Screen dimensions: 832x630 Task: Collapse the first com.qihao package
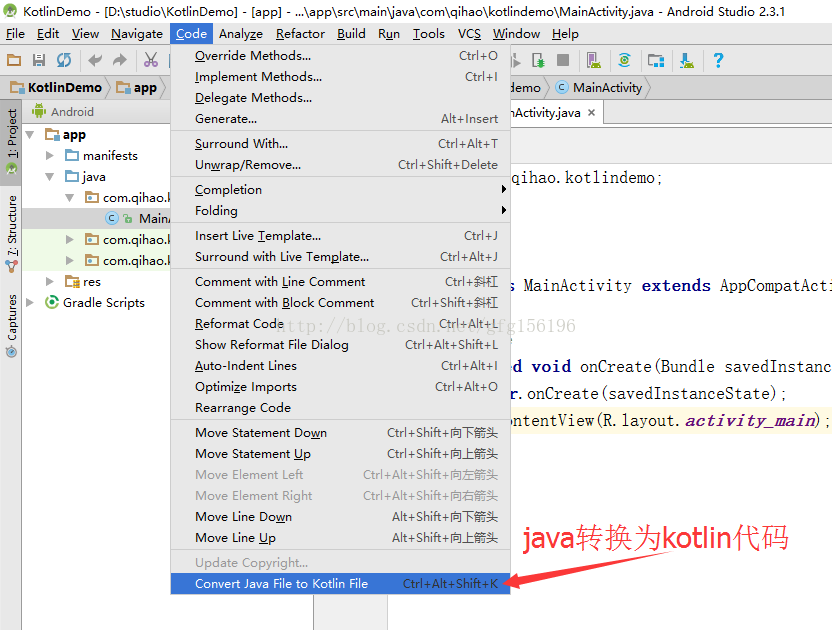click(x=70, y=197)
